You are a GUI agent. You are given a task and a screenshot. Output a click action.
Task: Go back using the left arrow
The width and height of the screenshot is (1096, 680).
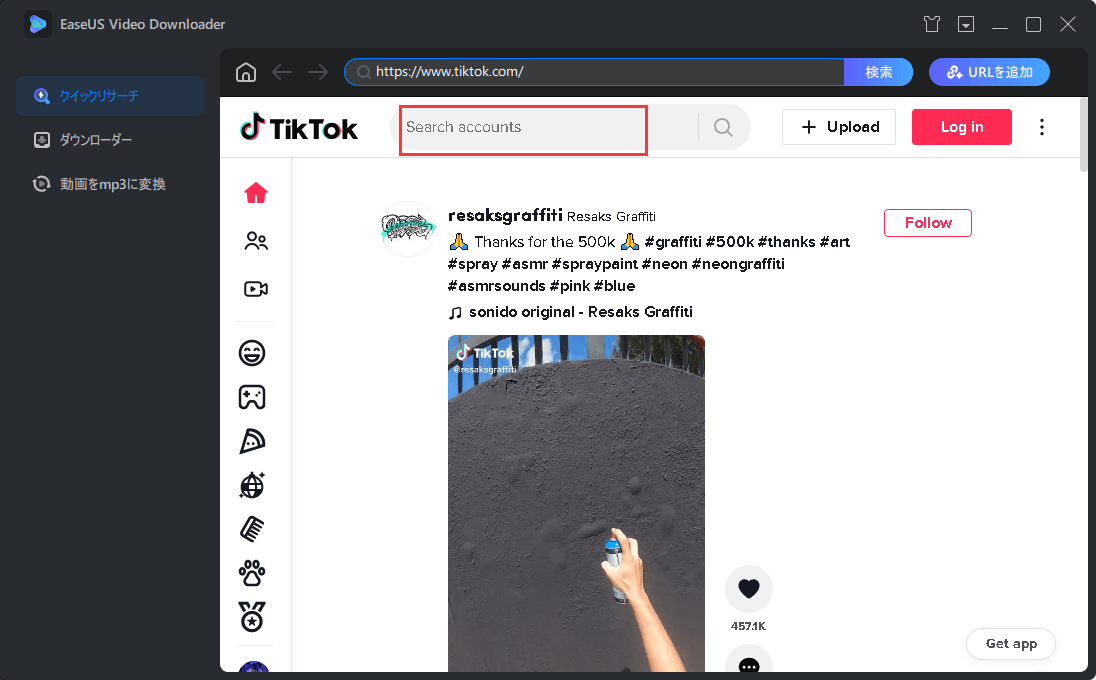click(x=282, y=72)
